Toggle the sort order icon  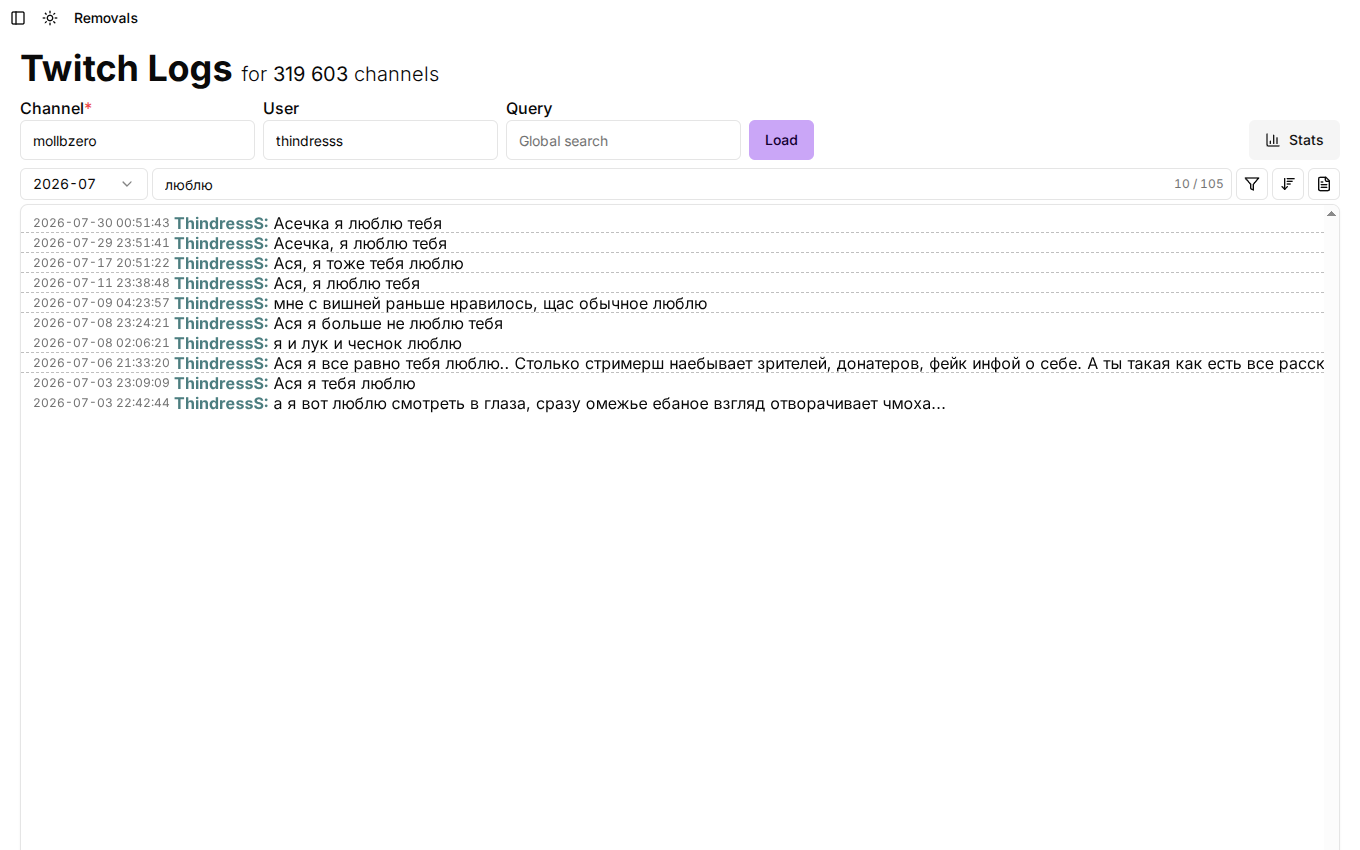1288,184
